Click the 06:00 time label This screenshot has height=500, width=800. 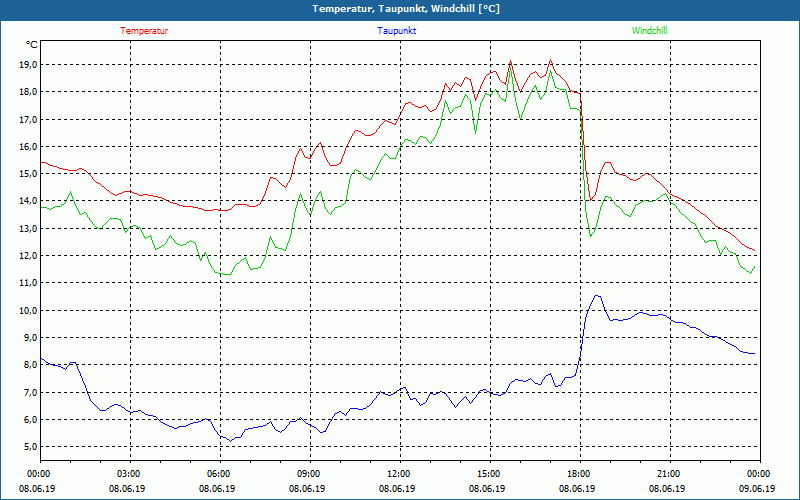[218, 474]
